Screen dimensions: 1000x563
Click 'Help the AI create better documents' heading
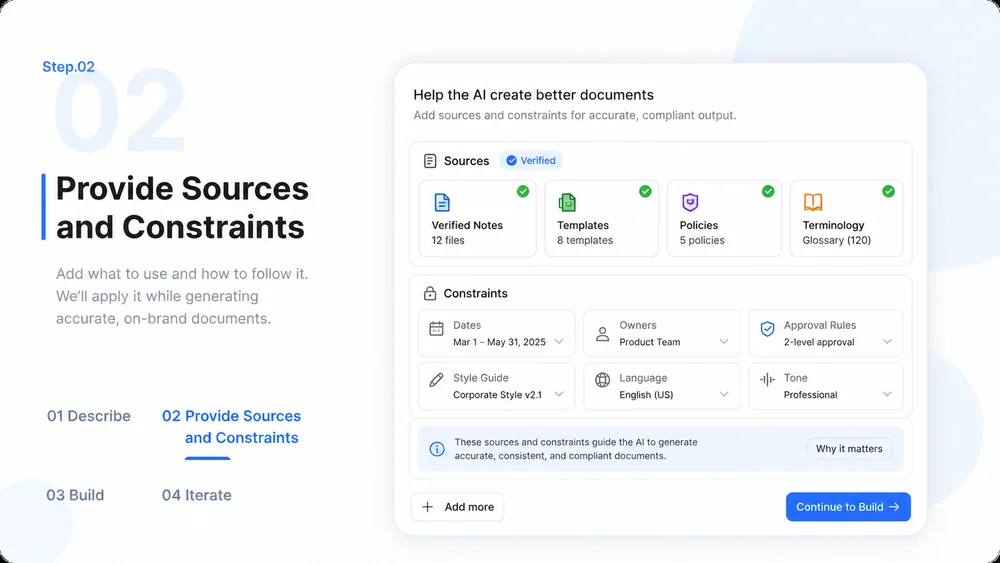[x=533, y=94]
